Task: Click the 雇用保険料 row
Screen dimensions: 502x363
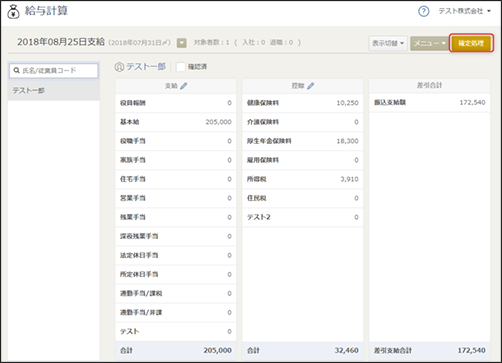Action: tap(303, 160)
